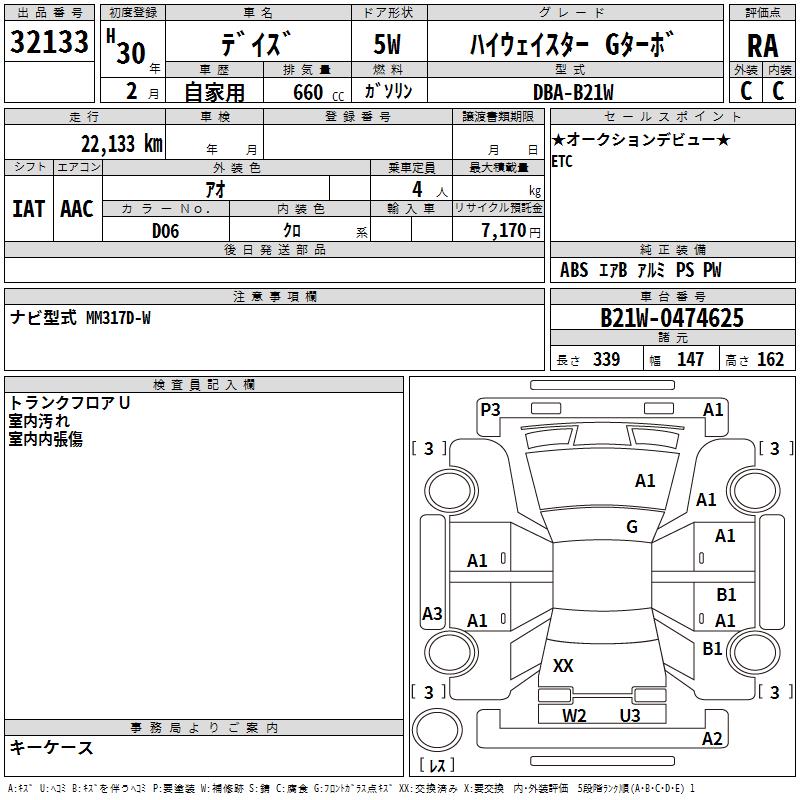Select shift type IAT
800x800 pixels.
pyautogui.click(x=29, y=209)
